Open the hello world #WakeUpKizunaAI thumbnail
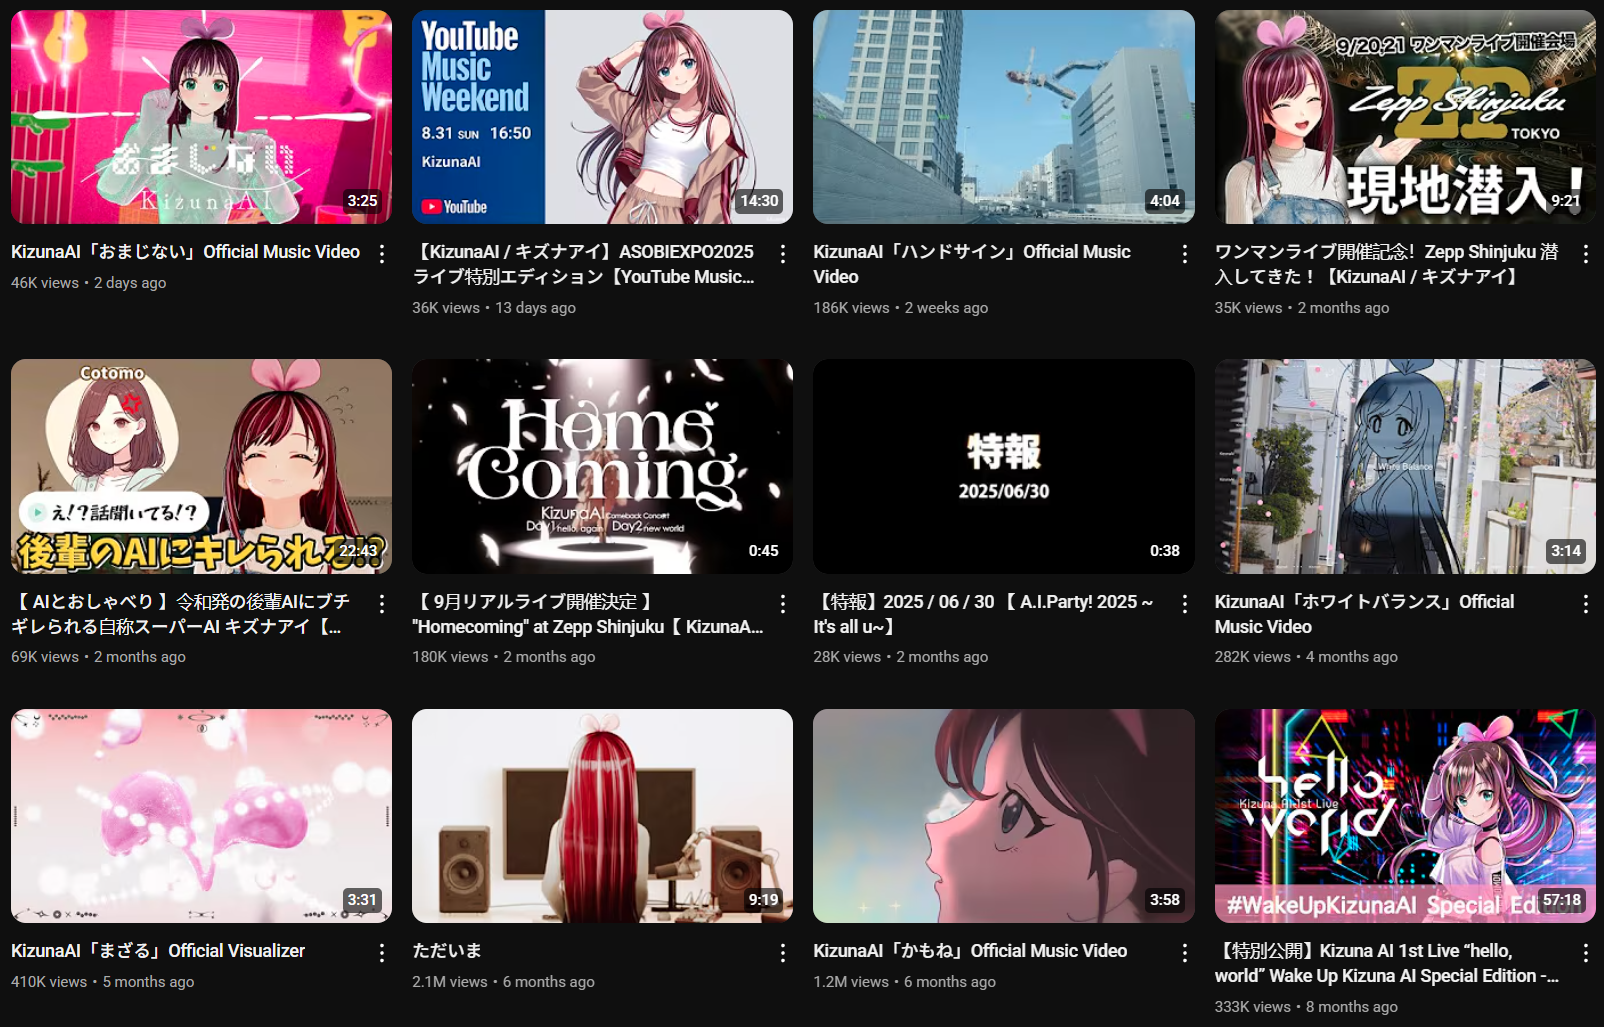The height and width of the screenshot is (1027, 1604). (x=1405, y=816)
